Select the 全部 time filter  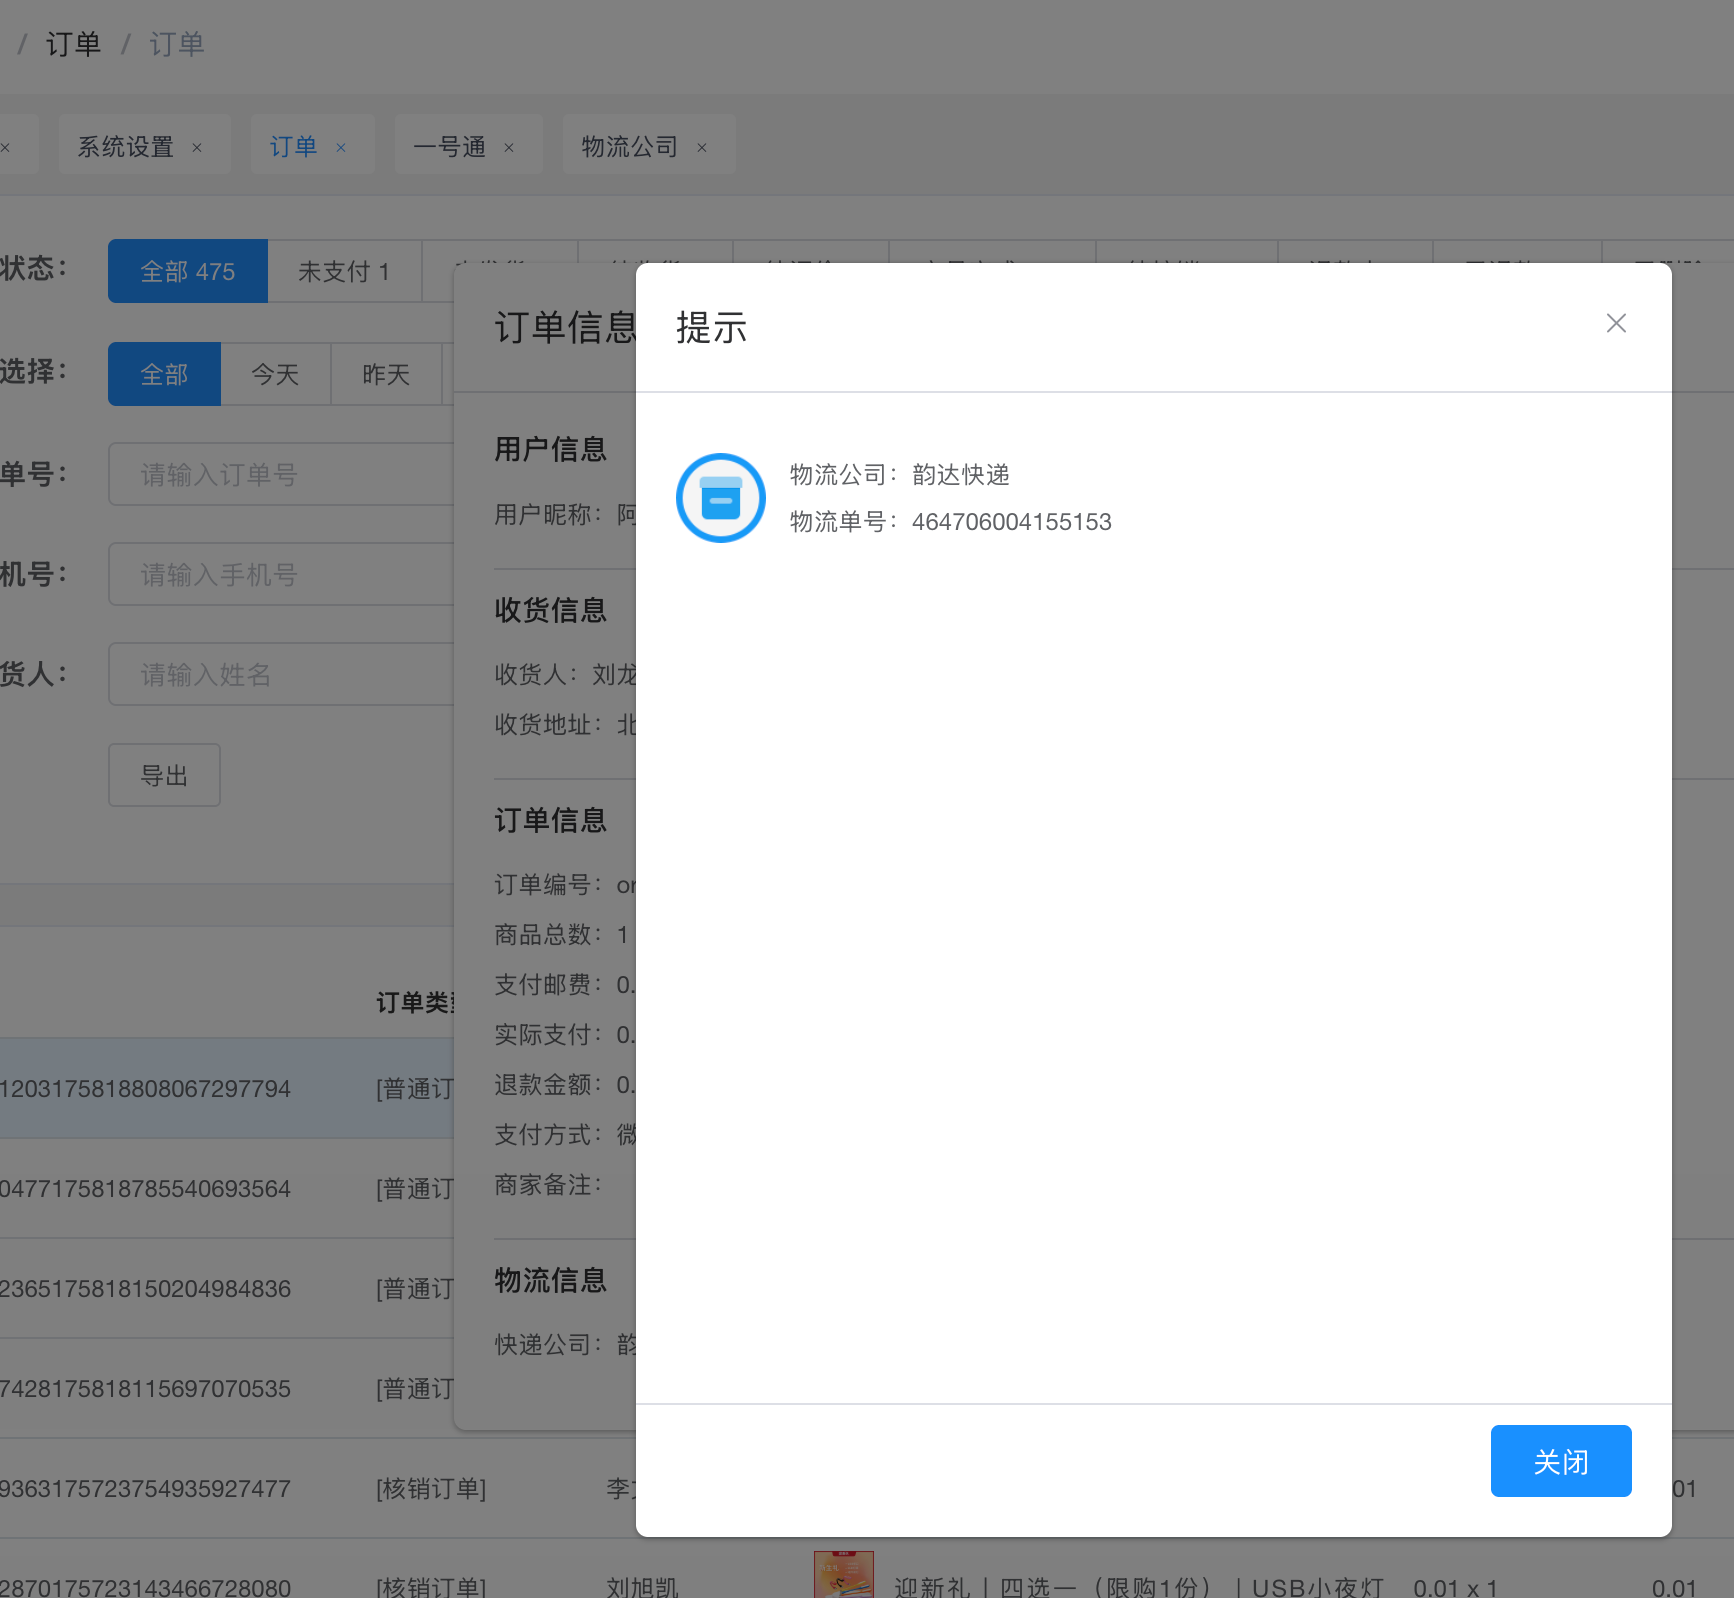(x=164, y=374)
